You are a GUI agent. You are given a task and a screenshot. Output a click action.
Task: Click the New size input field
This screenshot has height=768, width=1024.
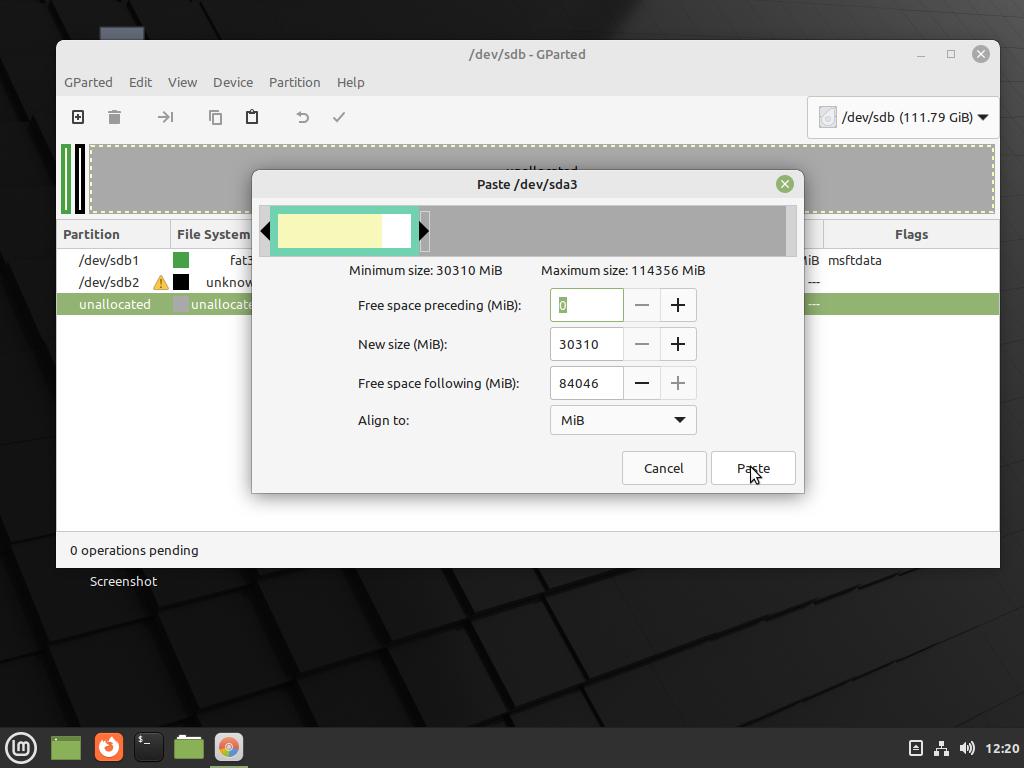tap(586, 344)
